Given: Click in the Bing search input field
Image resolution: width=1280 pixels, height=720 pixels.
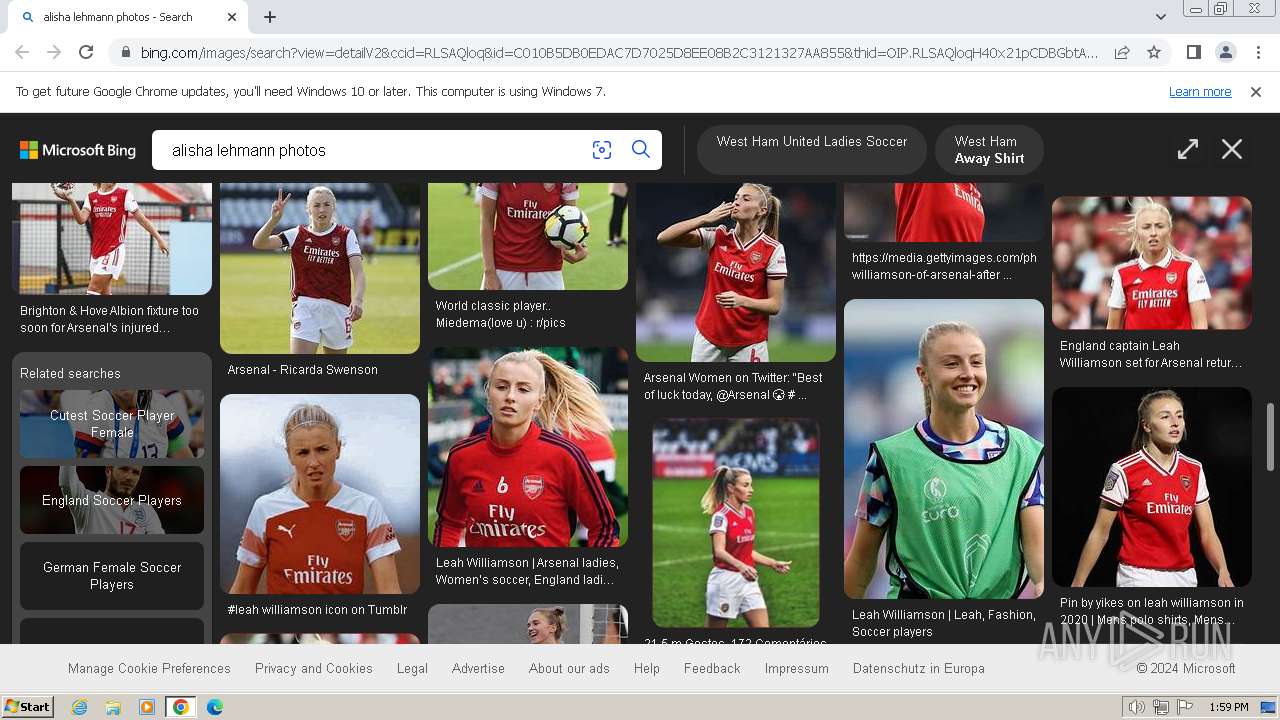Looking at the screenshot, I should pos(375,150).
